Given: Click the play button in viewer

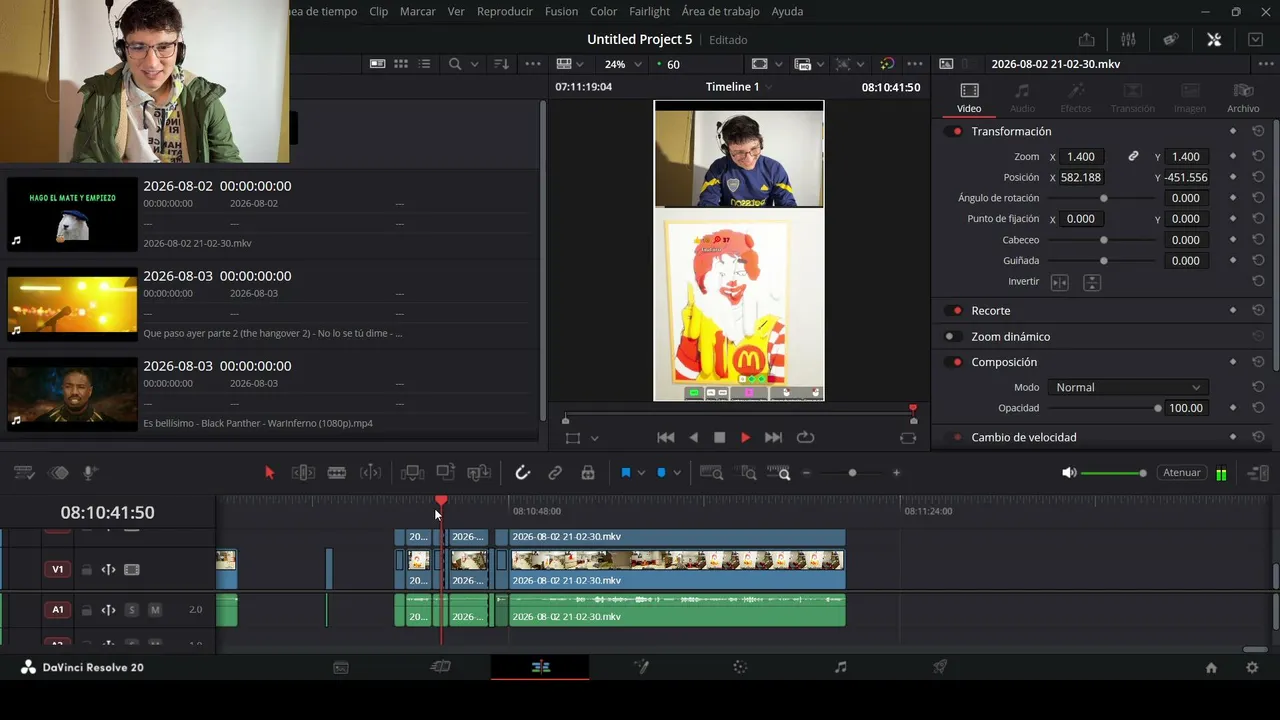Looking at the screenshot, I should (x=745, y=438).
